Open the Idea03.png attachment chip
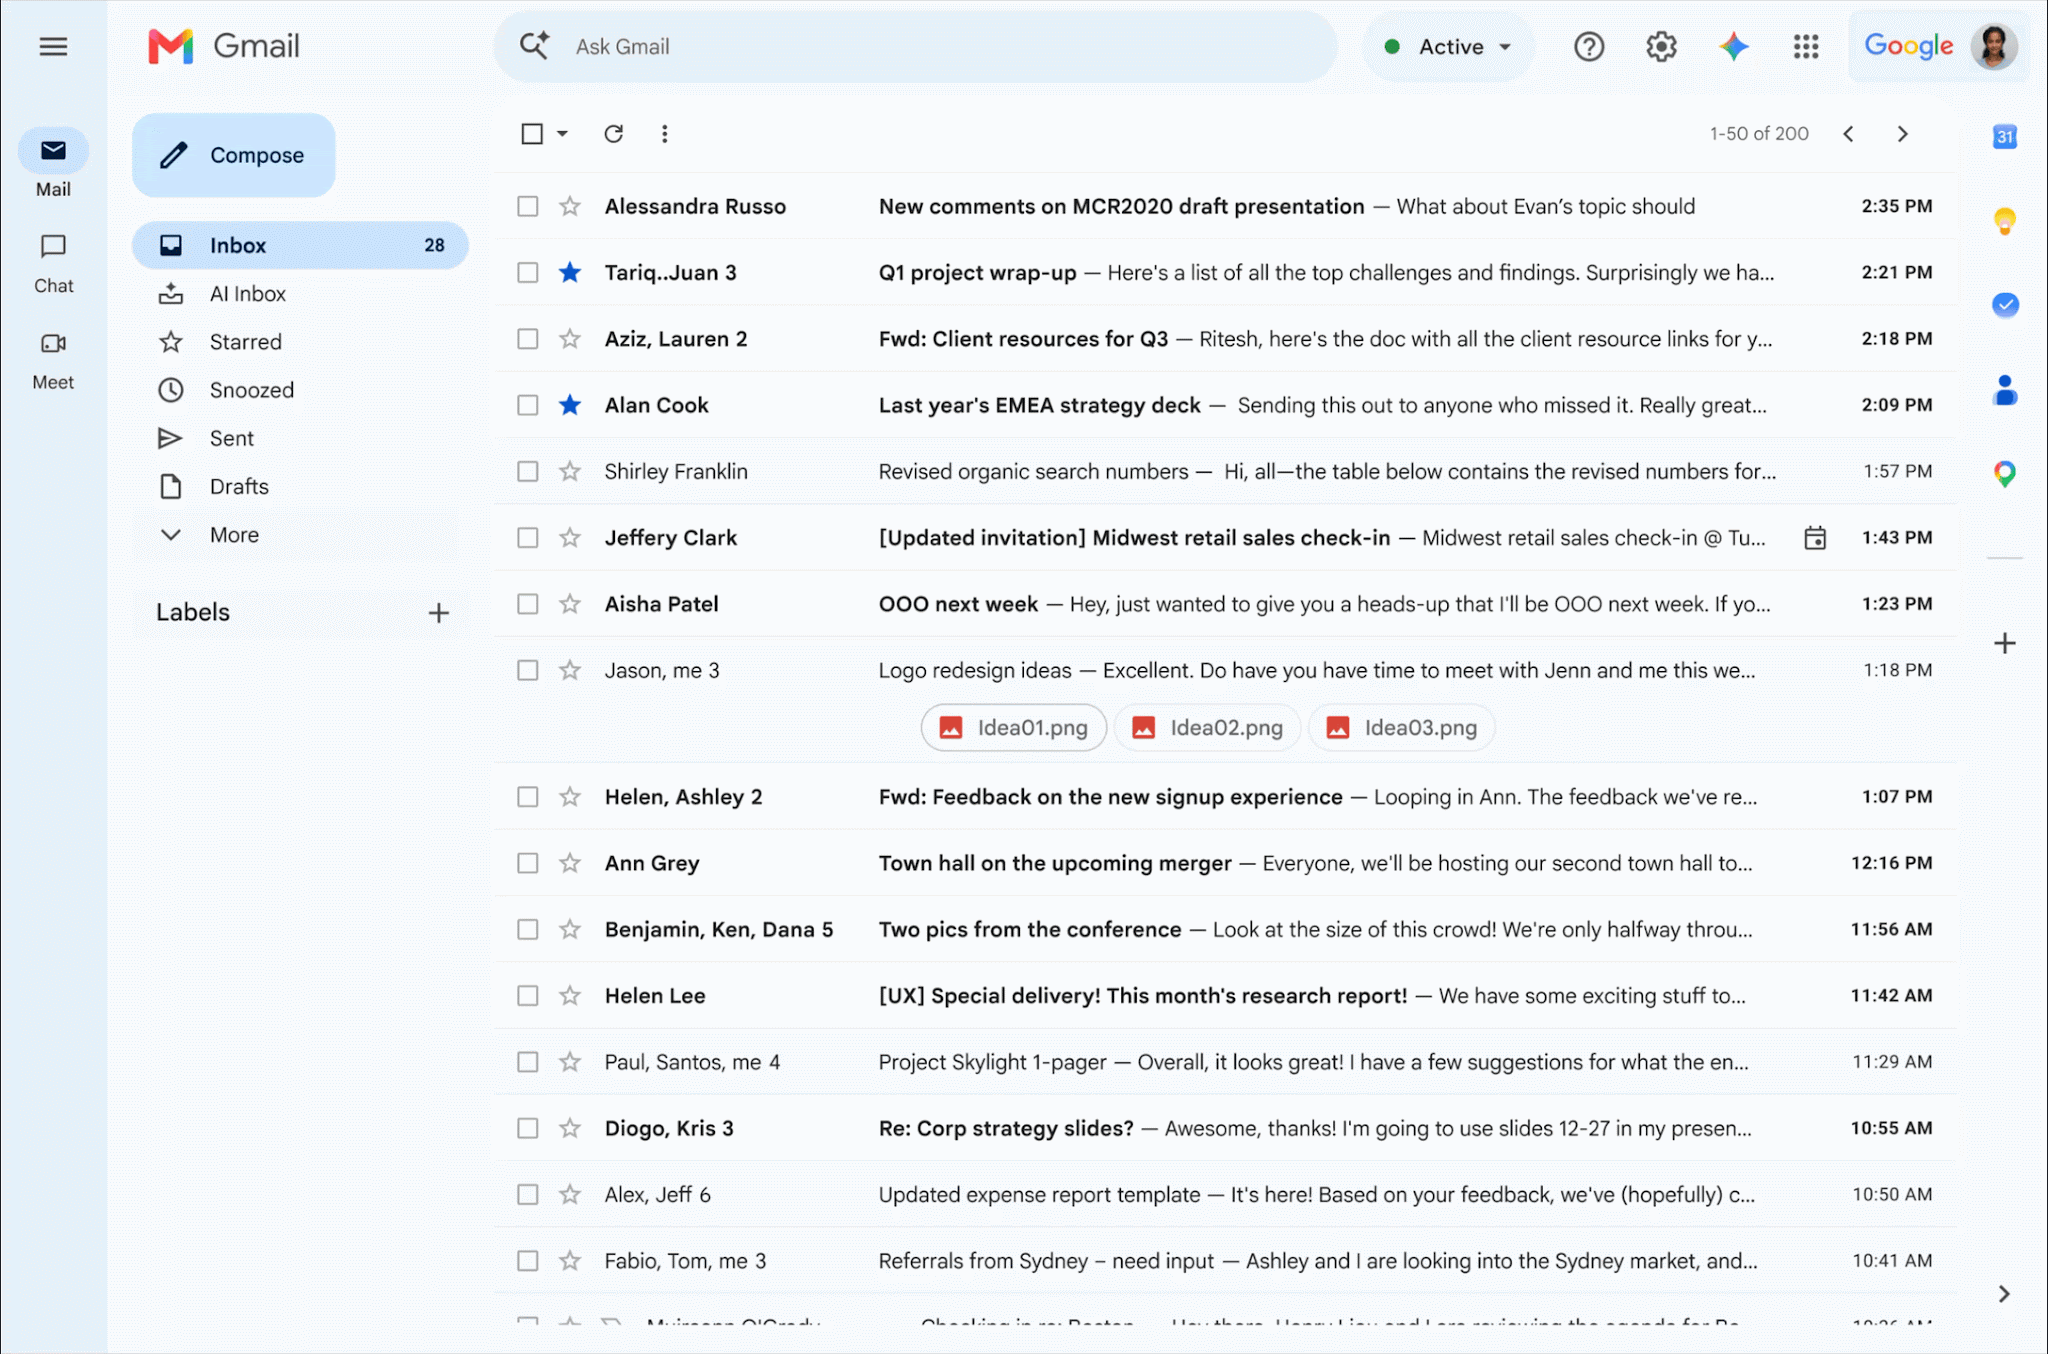 click(1401, 728)
